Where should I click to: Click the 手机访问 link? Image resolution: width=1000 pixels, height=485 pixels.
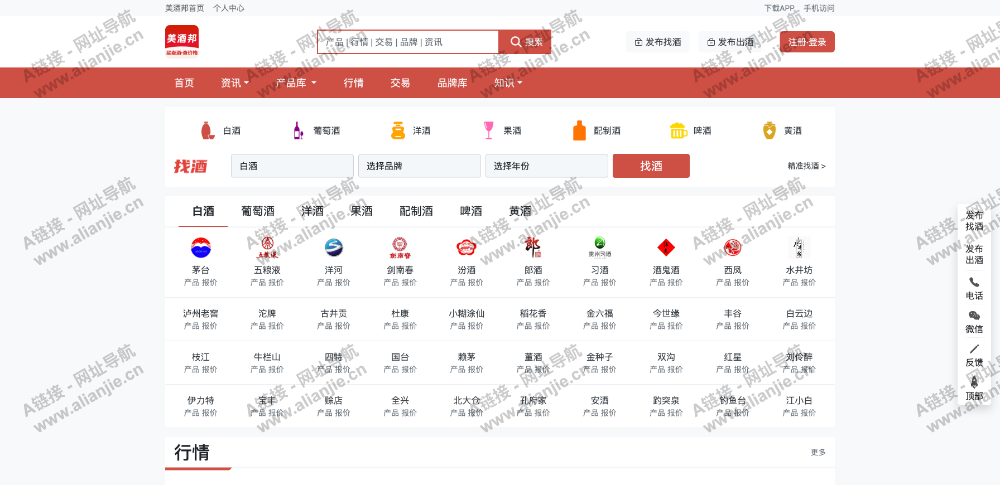[819, 8]
